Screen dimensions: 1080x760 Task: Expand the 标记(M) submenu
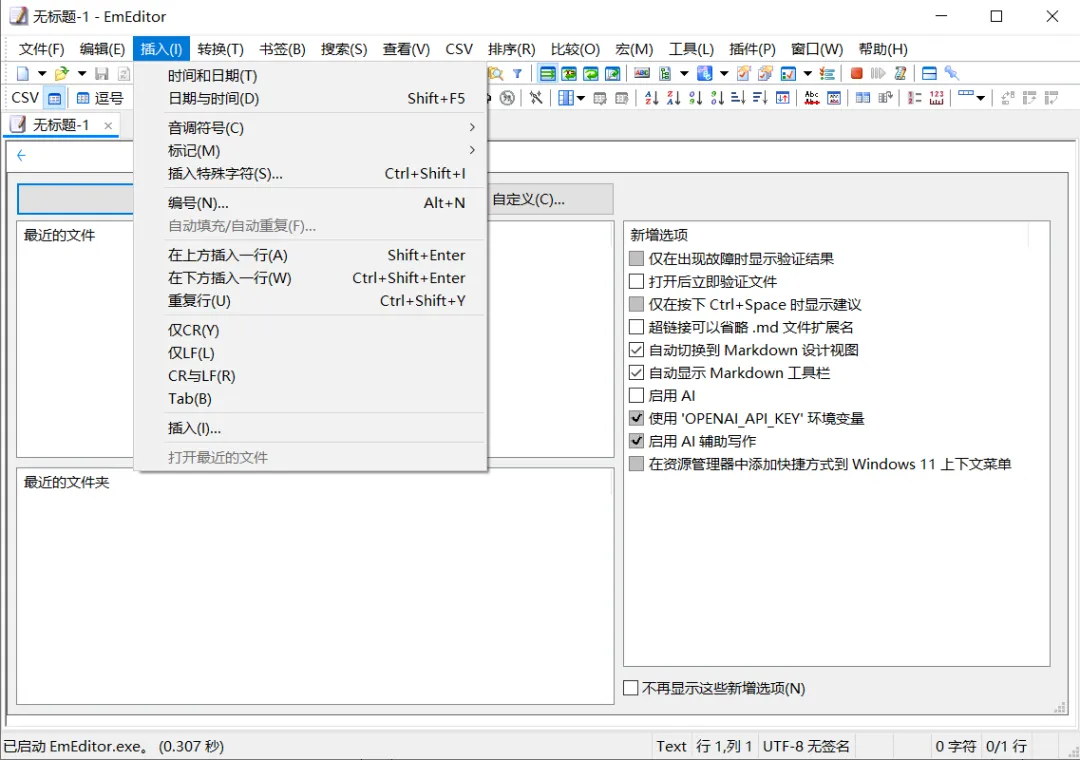311,150
